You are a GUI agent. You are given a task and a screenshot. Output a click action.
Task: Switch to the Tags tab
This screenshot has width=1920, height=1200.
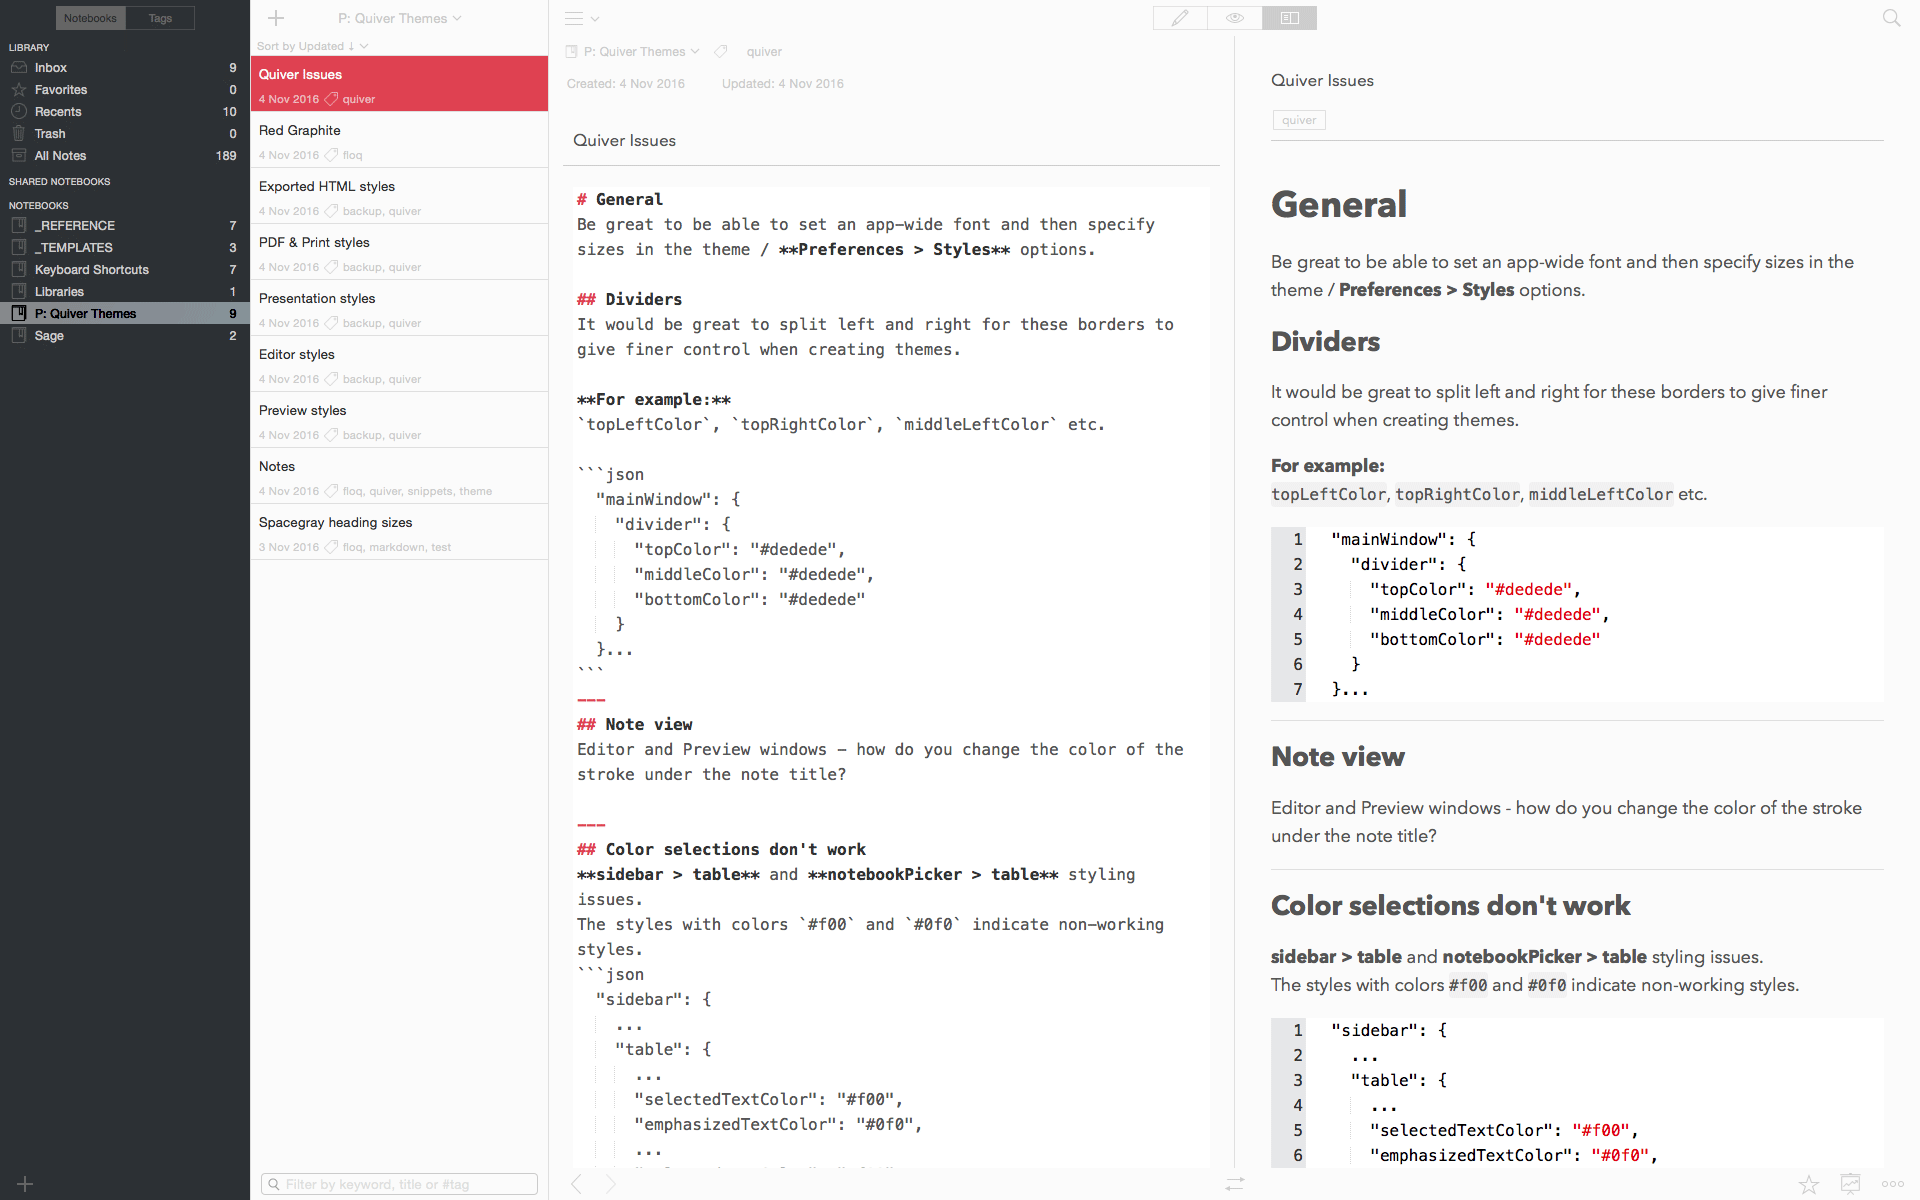[160, 18]
